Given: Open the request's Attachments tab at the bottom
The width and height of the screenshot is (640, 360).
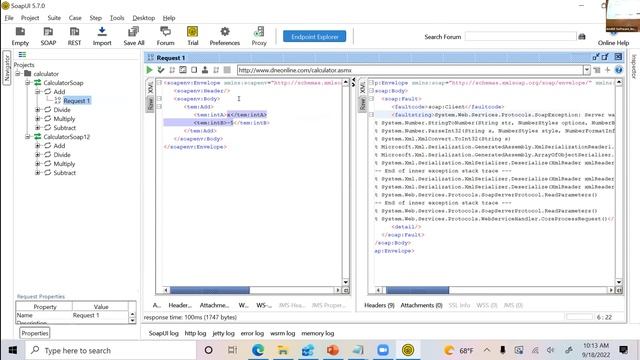Looking at the screenshot, I should (x=214, y=305).
